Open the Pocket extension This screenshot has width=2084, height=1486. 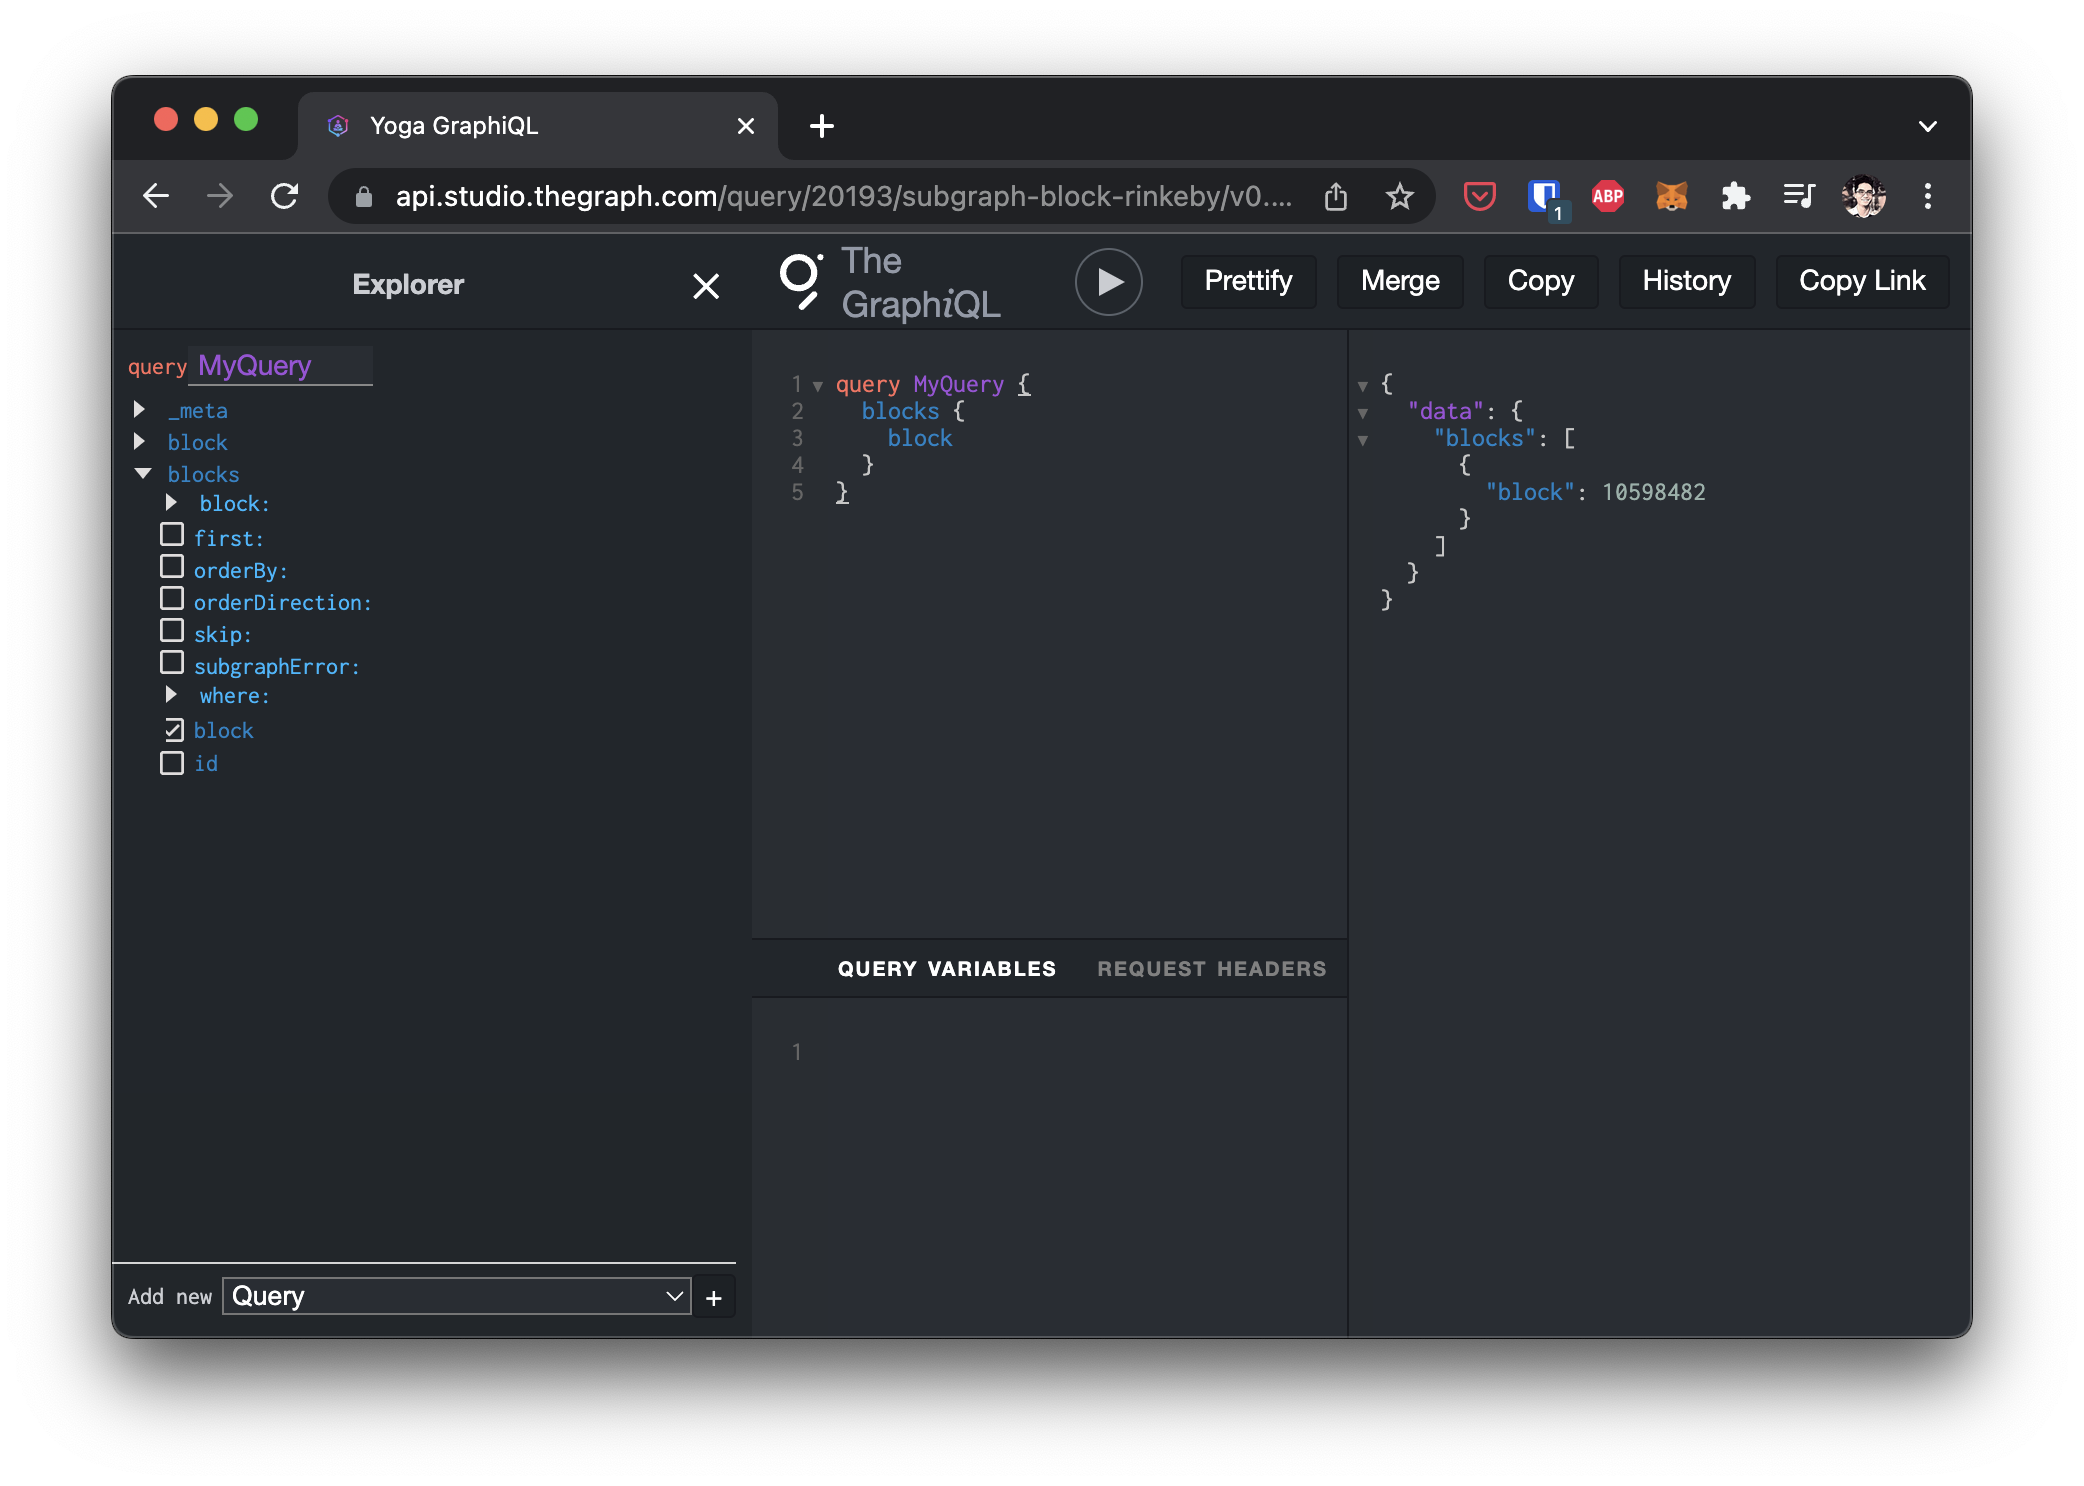coord(1479,196)
